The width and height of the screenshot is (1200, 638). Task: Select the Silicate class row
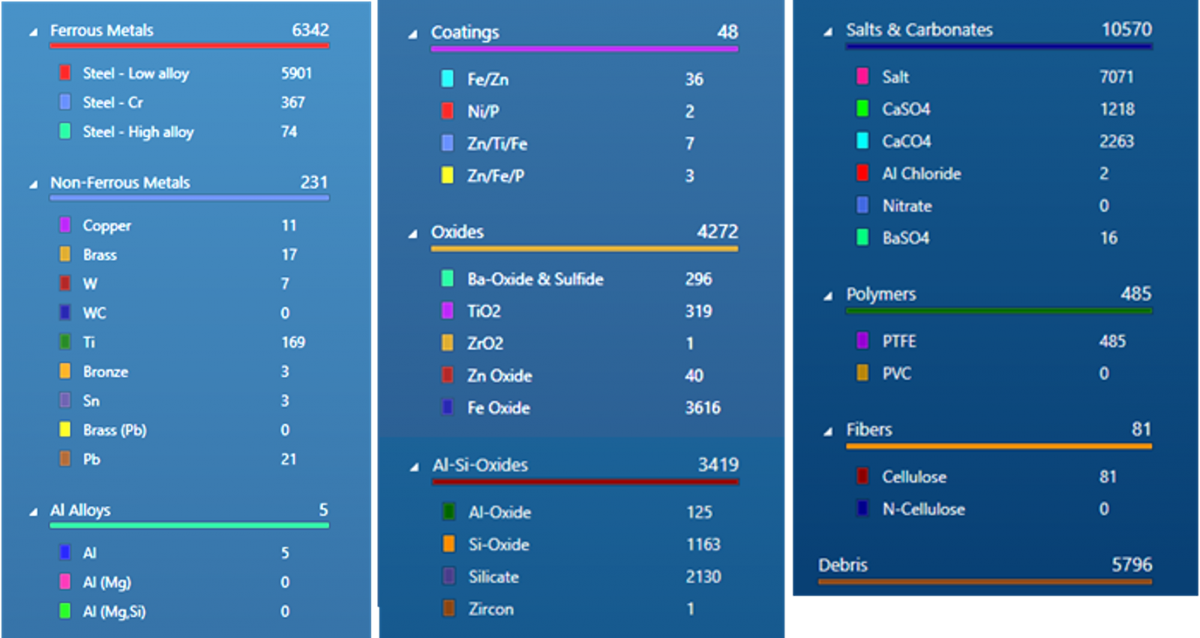(x=493, y=577)
